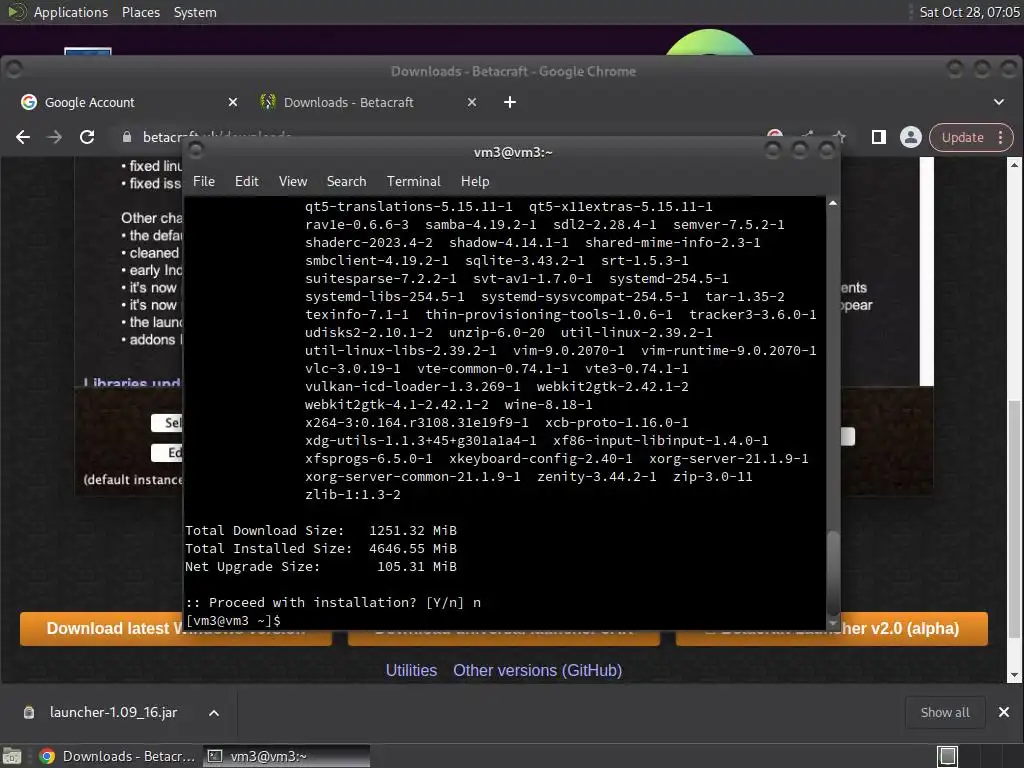Open the Utilities link

coord(411,671)
